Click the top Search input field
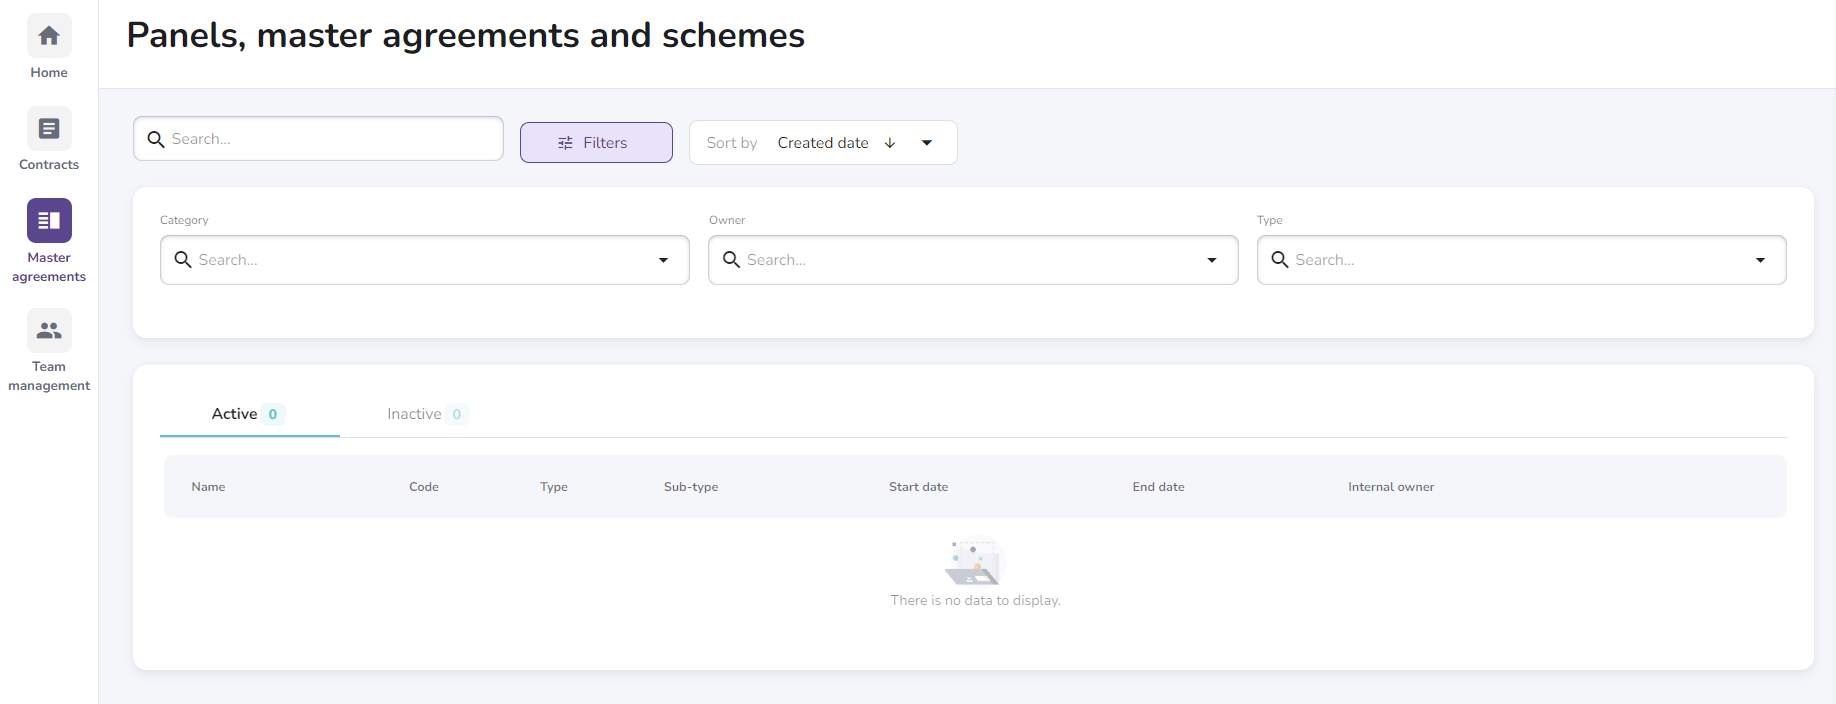The height and width of the screenshot is (704, 1836). point(330,139)
